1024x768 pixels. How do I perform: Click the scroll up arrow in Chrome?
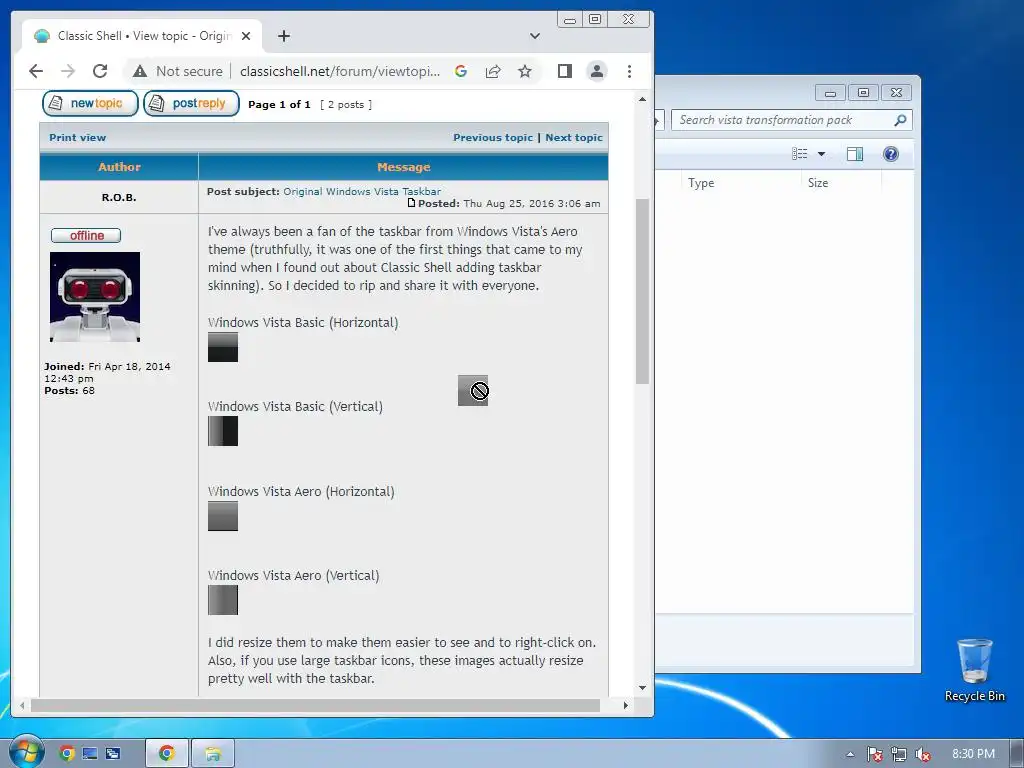point(642,99)
